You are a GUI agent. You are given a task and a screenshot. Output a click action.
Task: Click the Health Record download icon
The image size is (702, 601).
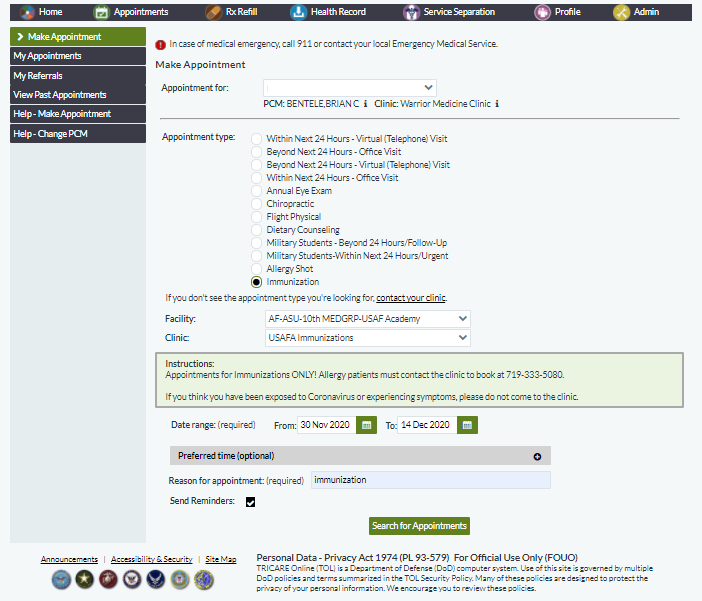coord(298,12)
